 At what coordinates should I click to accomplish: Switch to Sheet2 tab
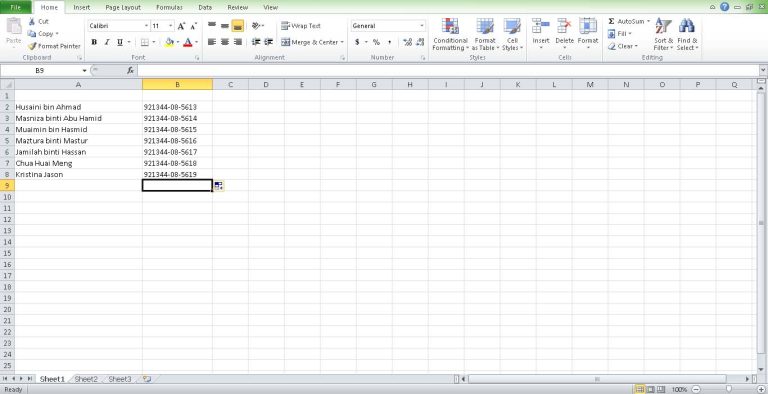(86, 379)
